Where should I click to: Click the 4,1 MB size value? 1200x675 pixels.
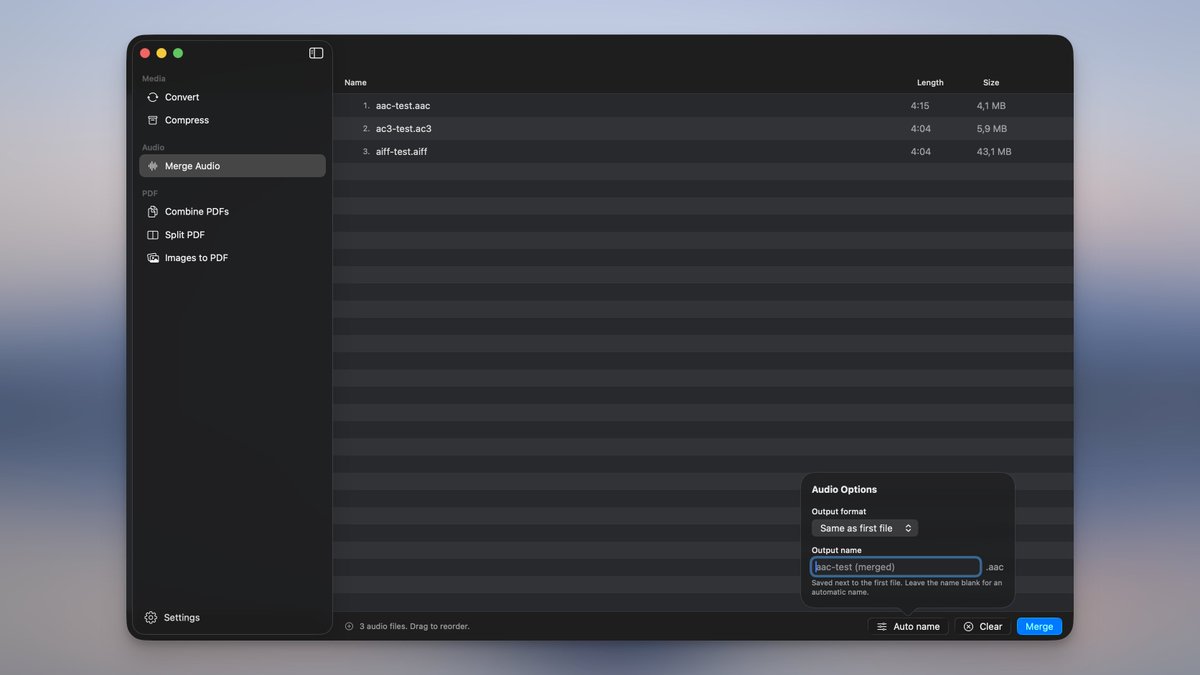pos(991,106)
